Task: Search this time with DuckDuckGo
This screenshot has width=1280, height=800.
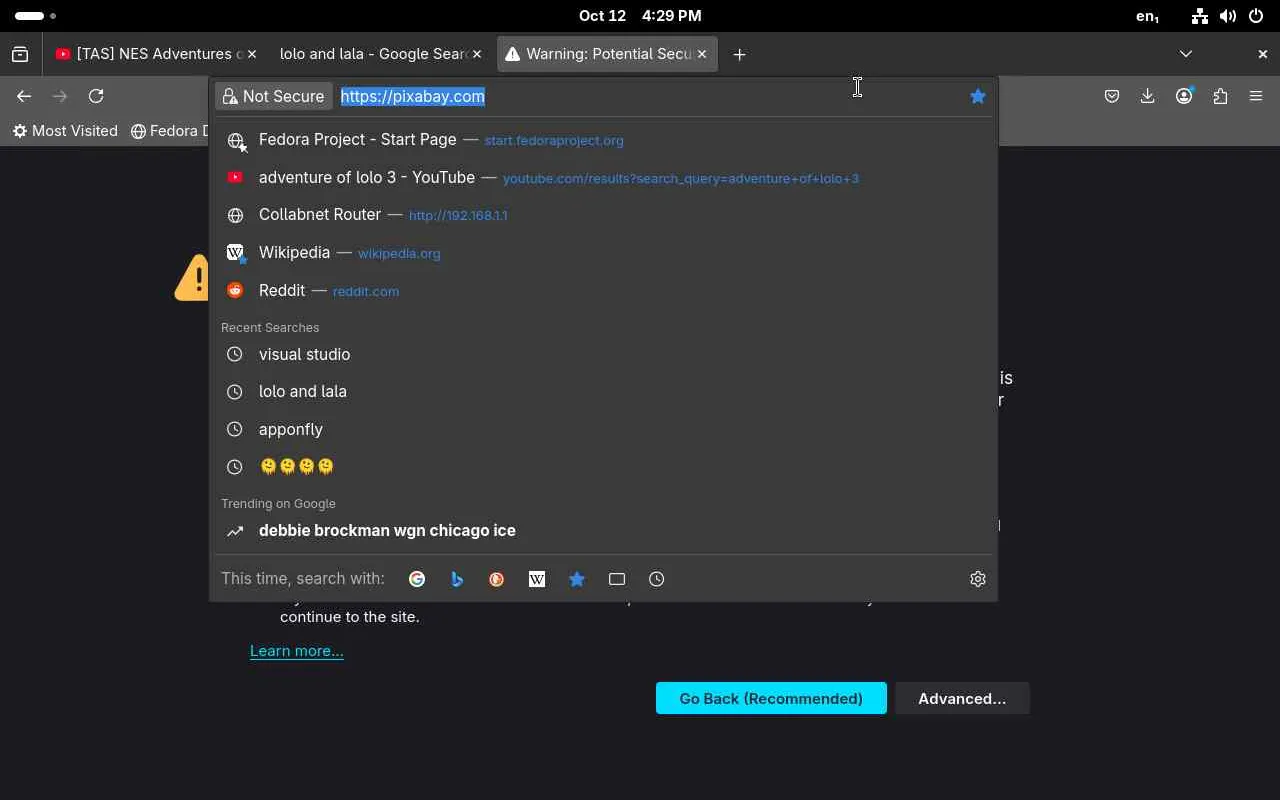Action: 497,579
